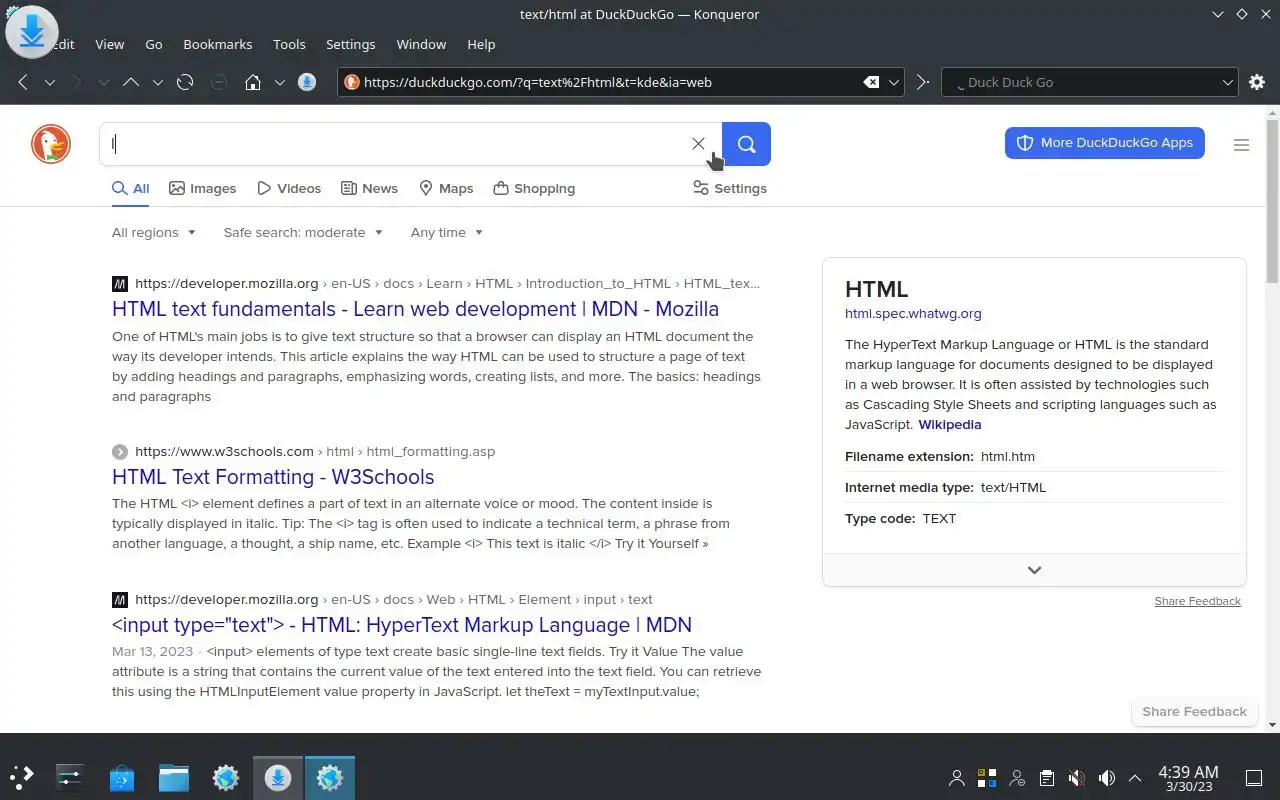This screenshot has height=800, width=1280.
Task: Reload the page using the refresh icon
Action: coord(185,82)
